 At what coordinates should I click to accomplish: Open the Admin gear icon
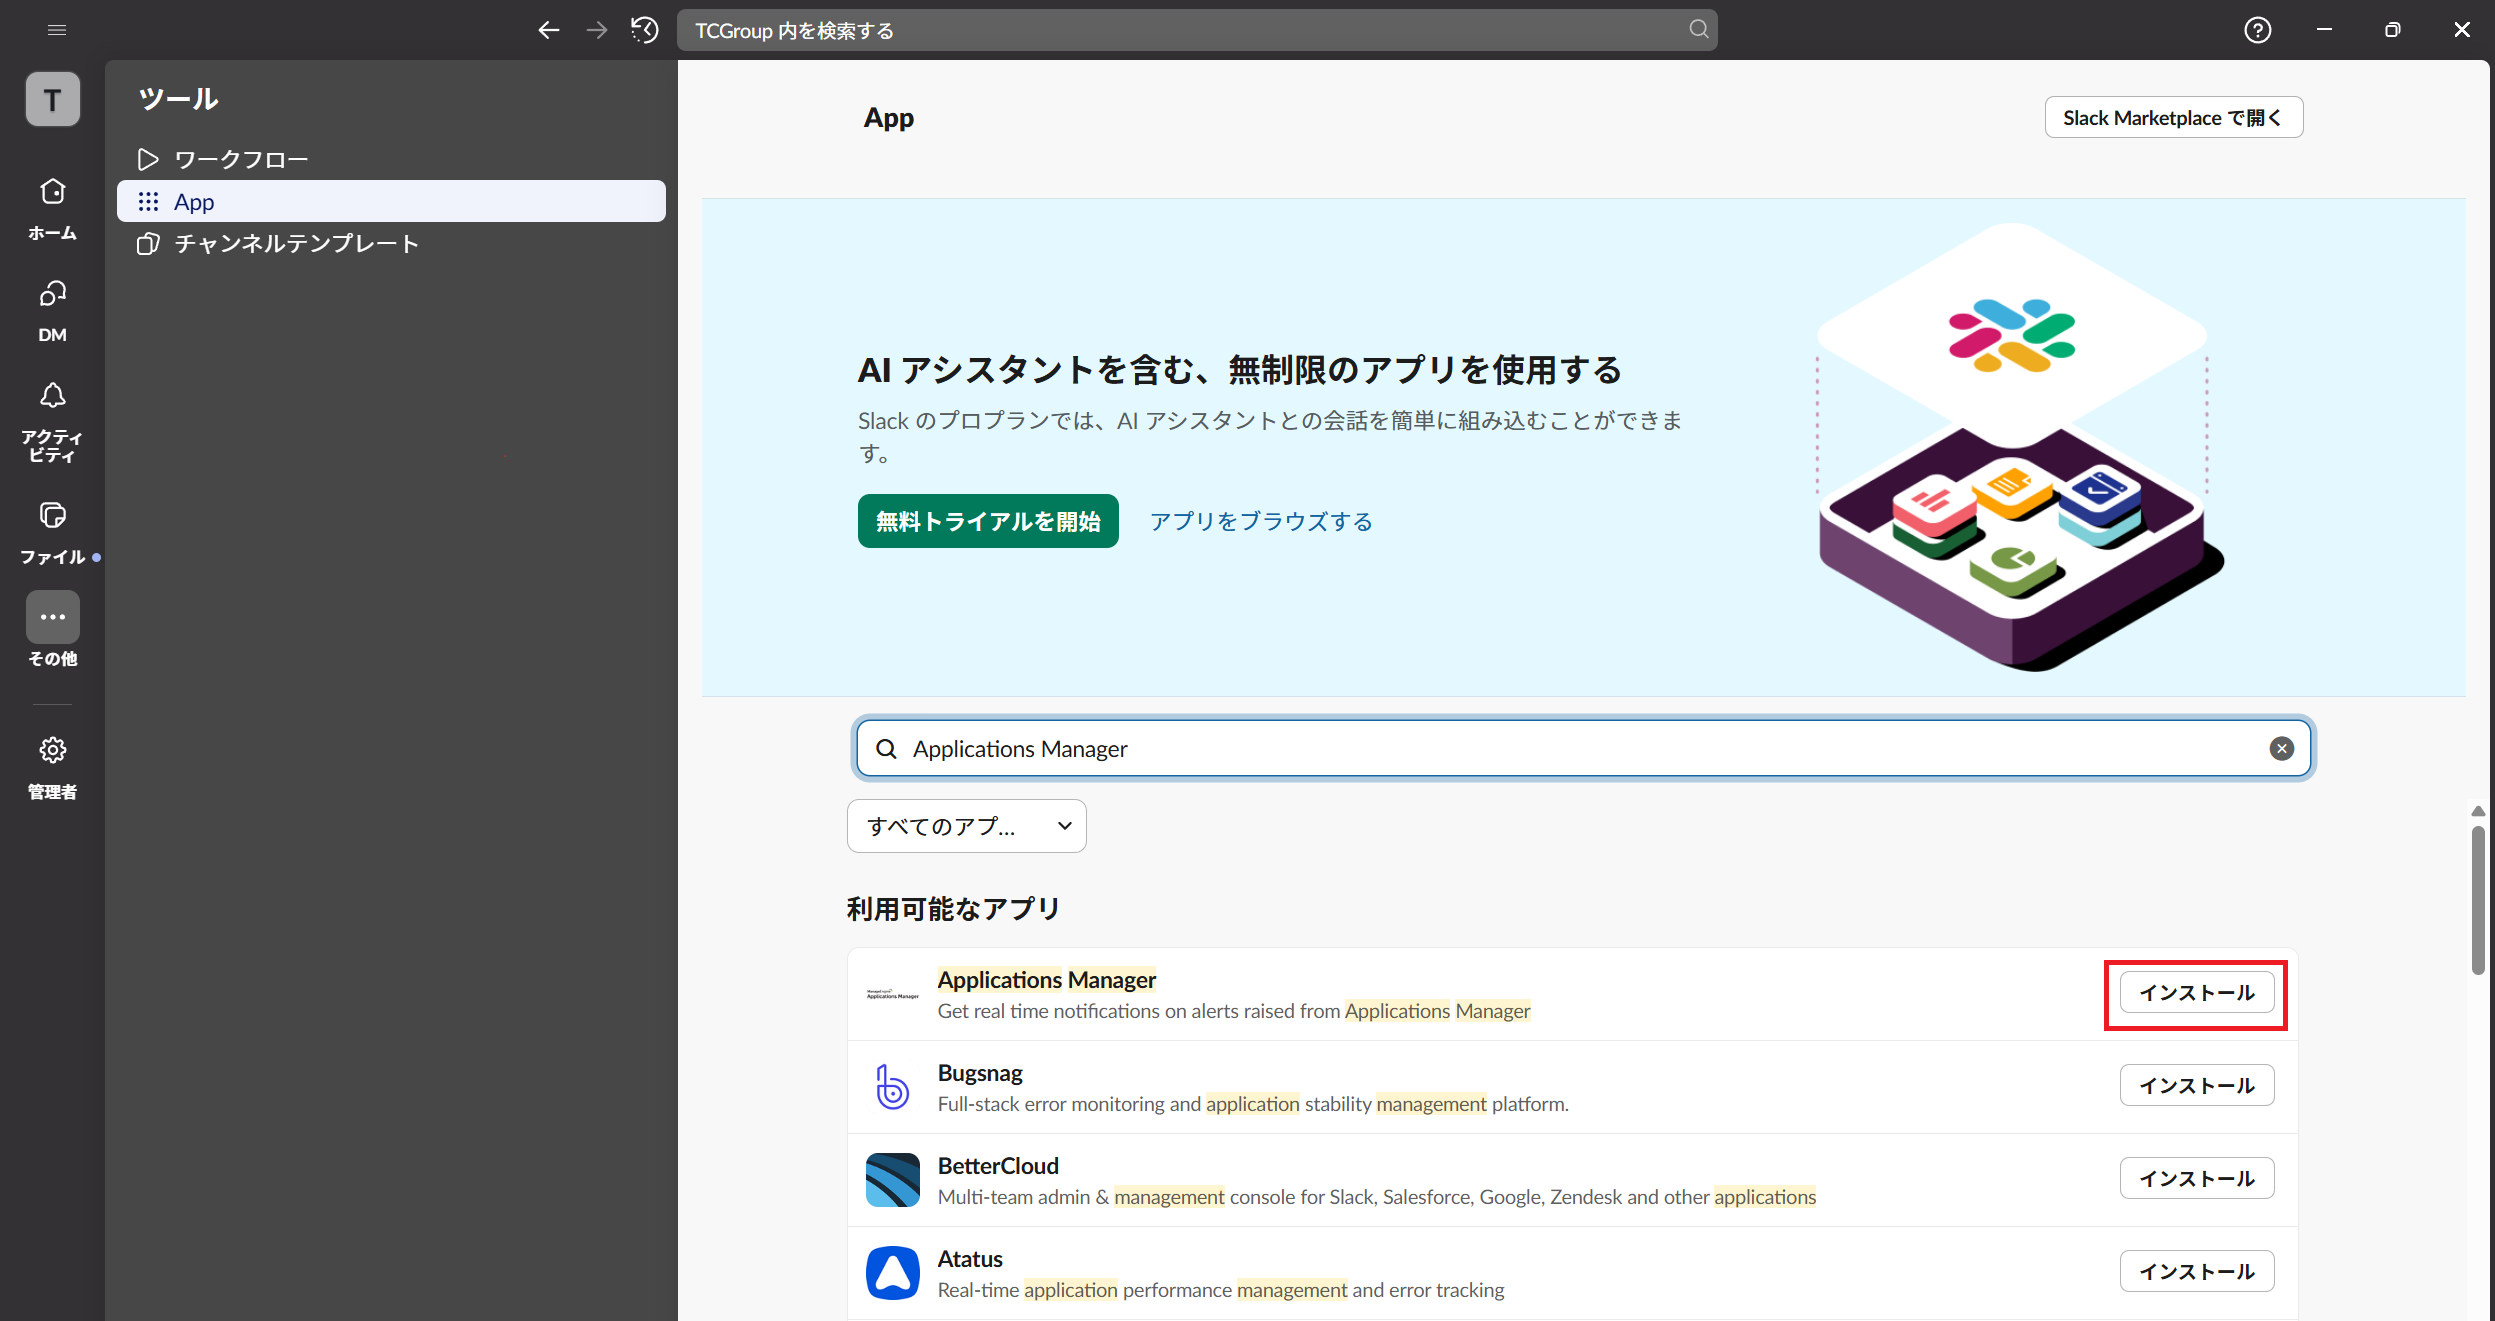point(52,750)
